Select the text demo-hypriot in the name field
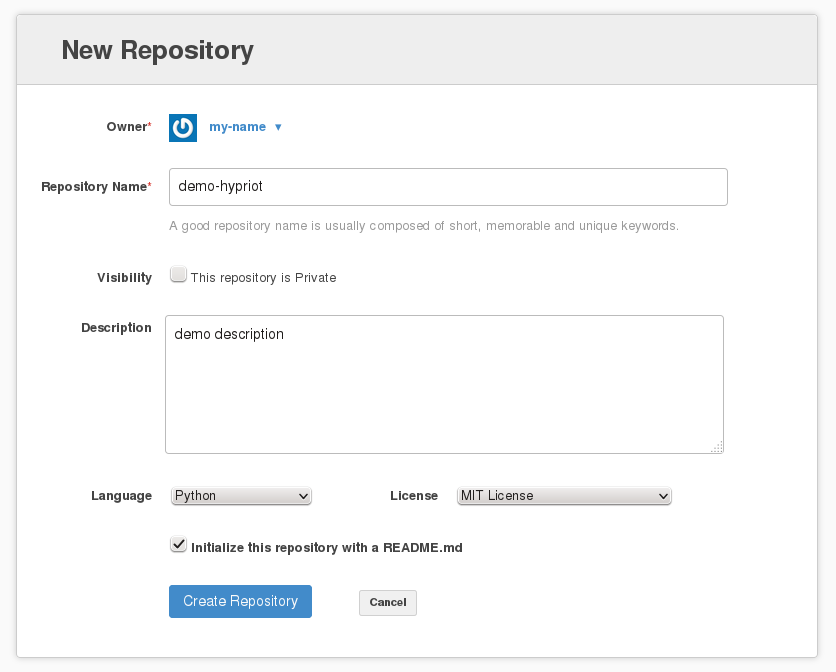Image resolution: width=836 pixels, height=672 pixels. (219, 186)
